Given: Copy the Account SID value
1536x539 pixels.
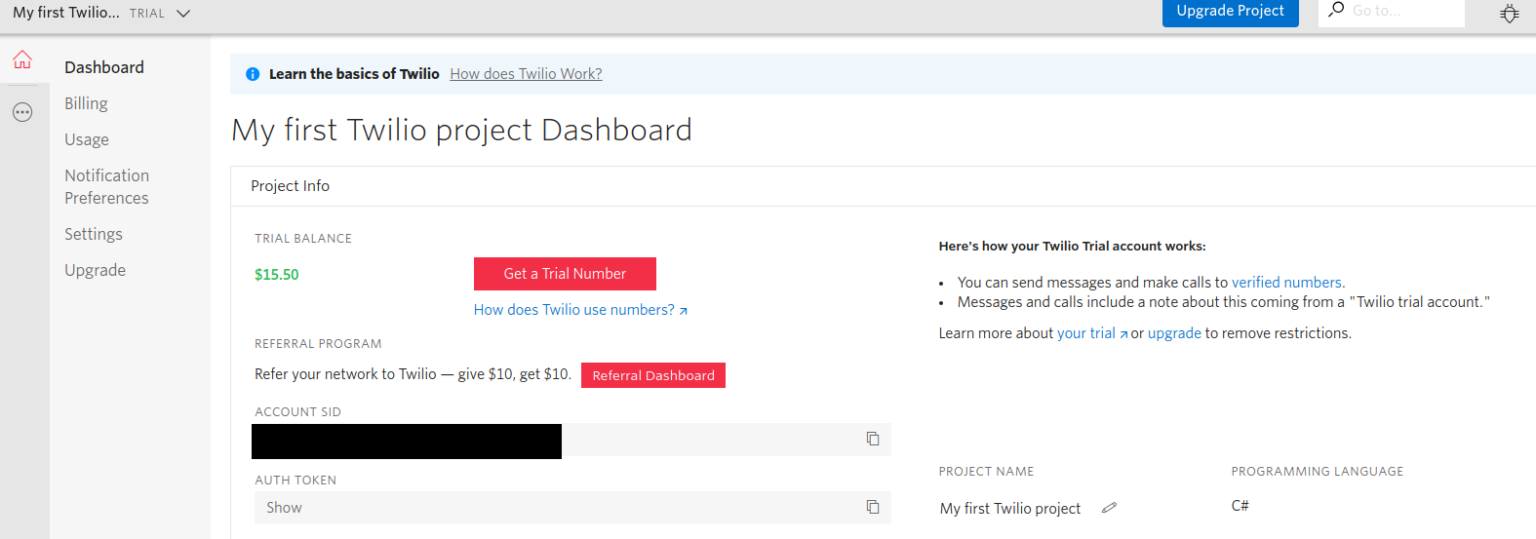Looking at the screenshot, I should click(872, 439).
